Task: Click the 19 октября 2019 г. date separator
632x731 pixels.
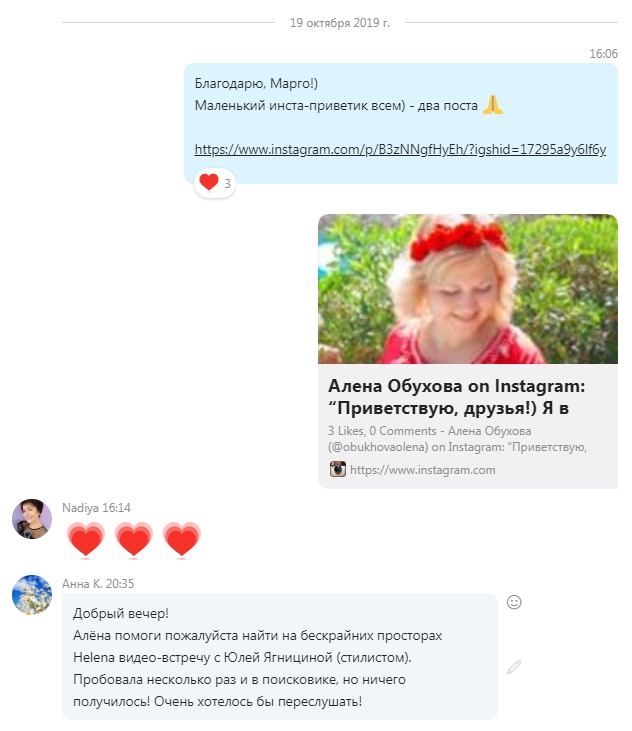Action: pyautogui.click(x=340, y=22)
